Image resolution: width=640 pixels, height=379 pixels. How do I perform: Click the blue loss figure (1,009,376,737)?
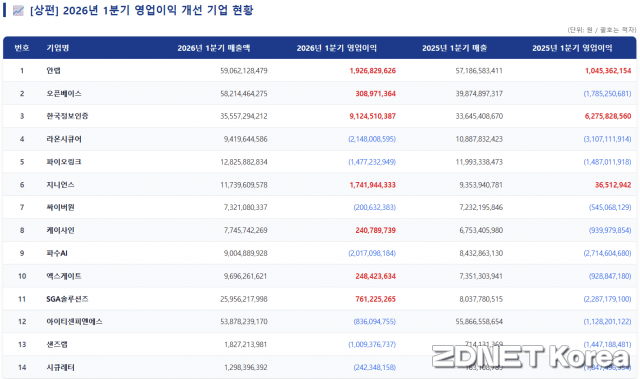pyautogui.click(x=372, y=344)
